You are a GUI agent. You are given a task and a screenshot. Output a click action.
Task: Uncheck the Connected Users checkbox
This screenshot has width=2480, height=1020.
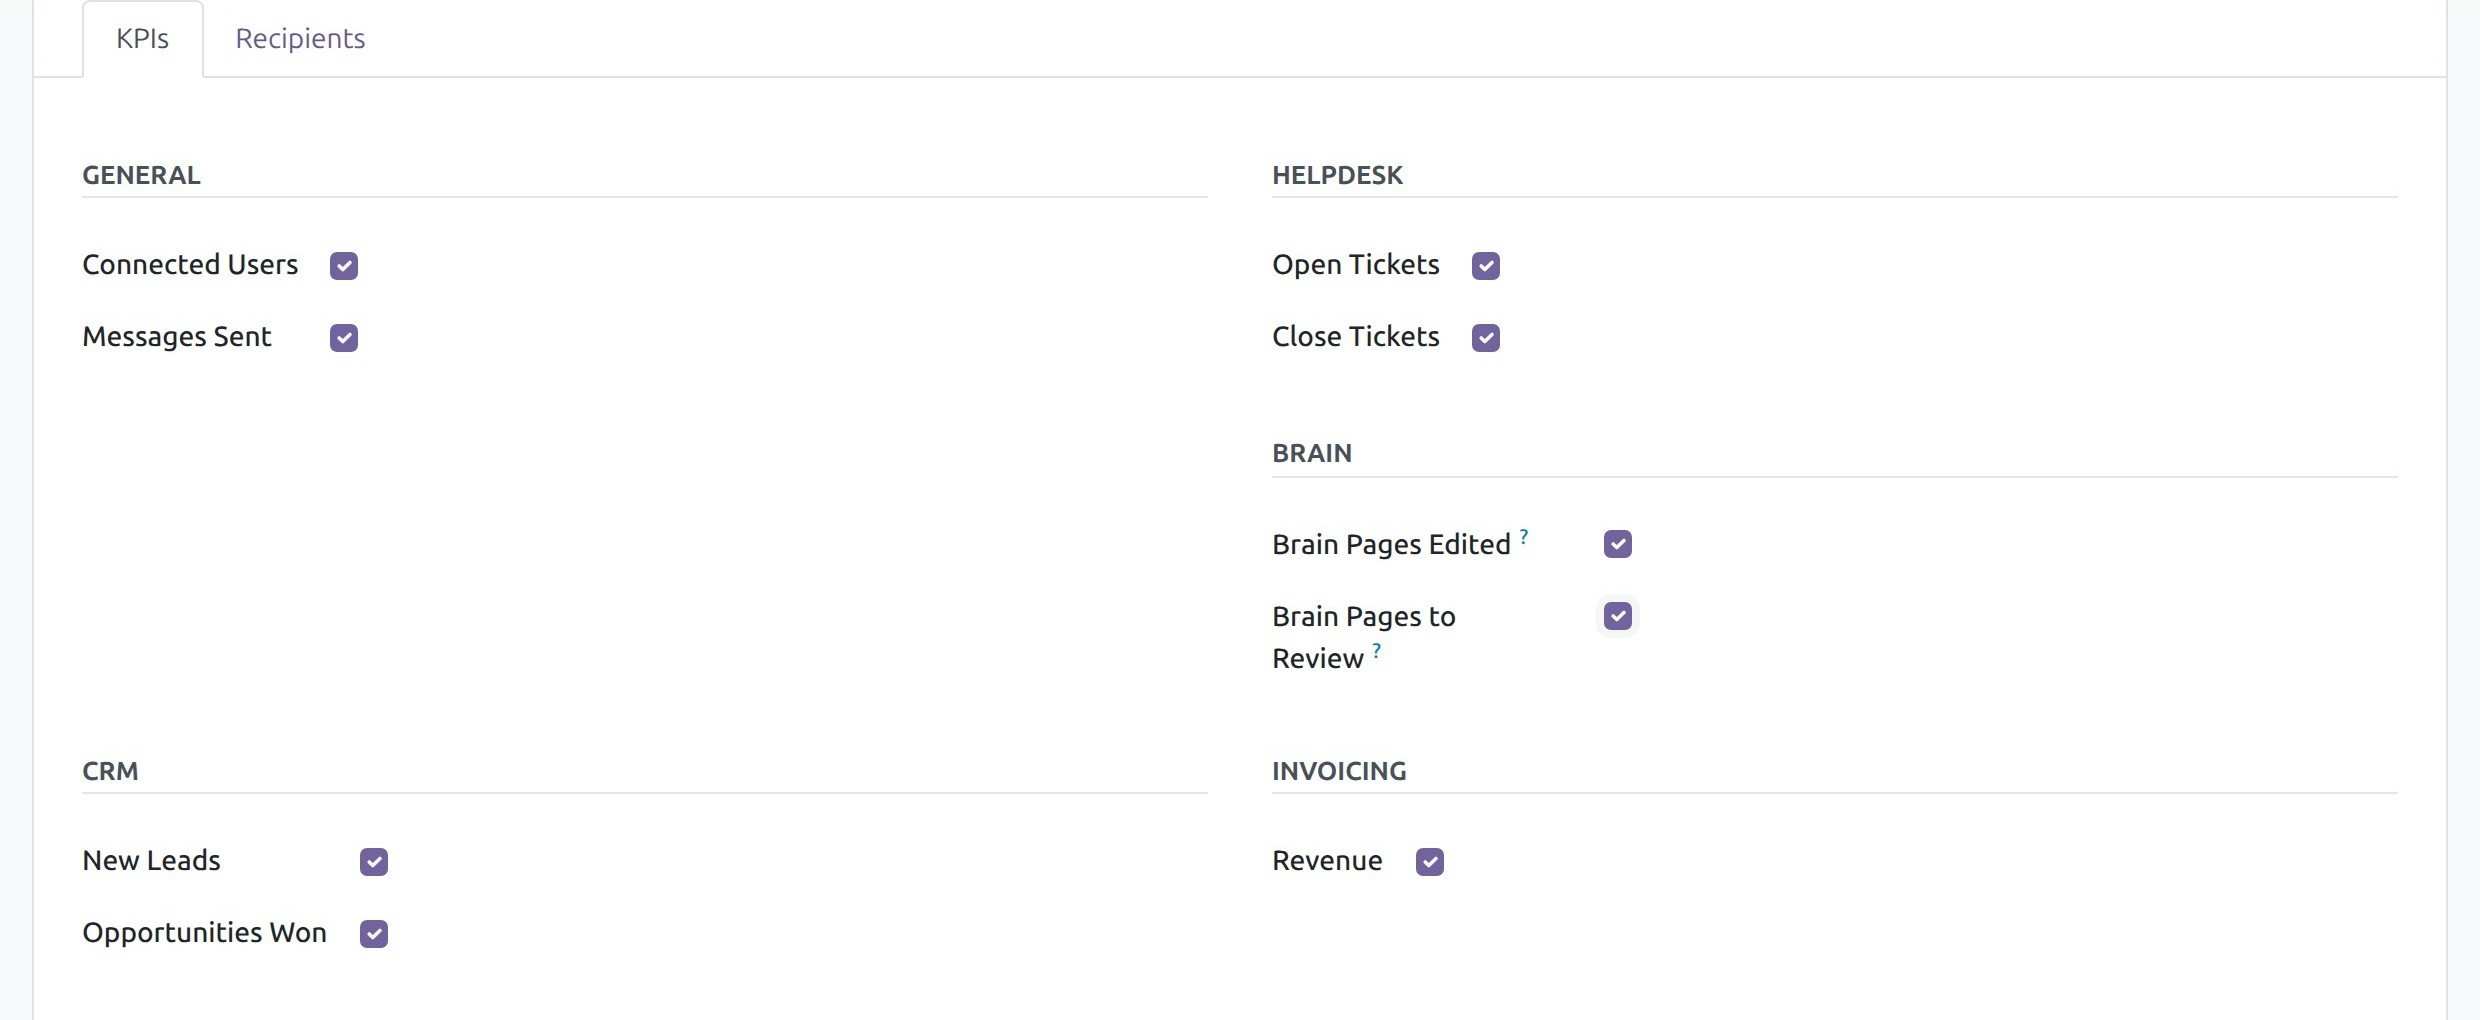(x=344, y=266)
